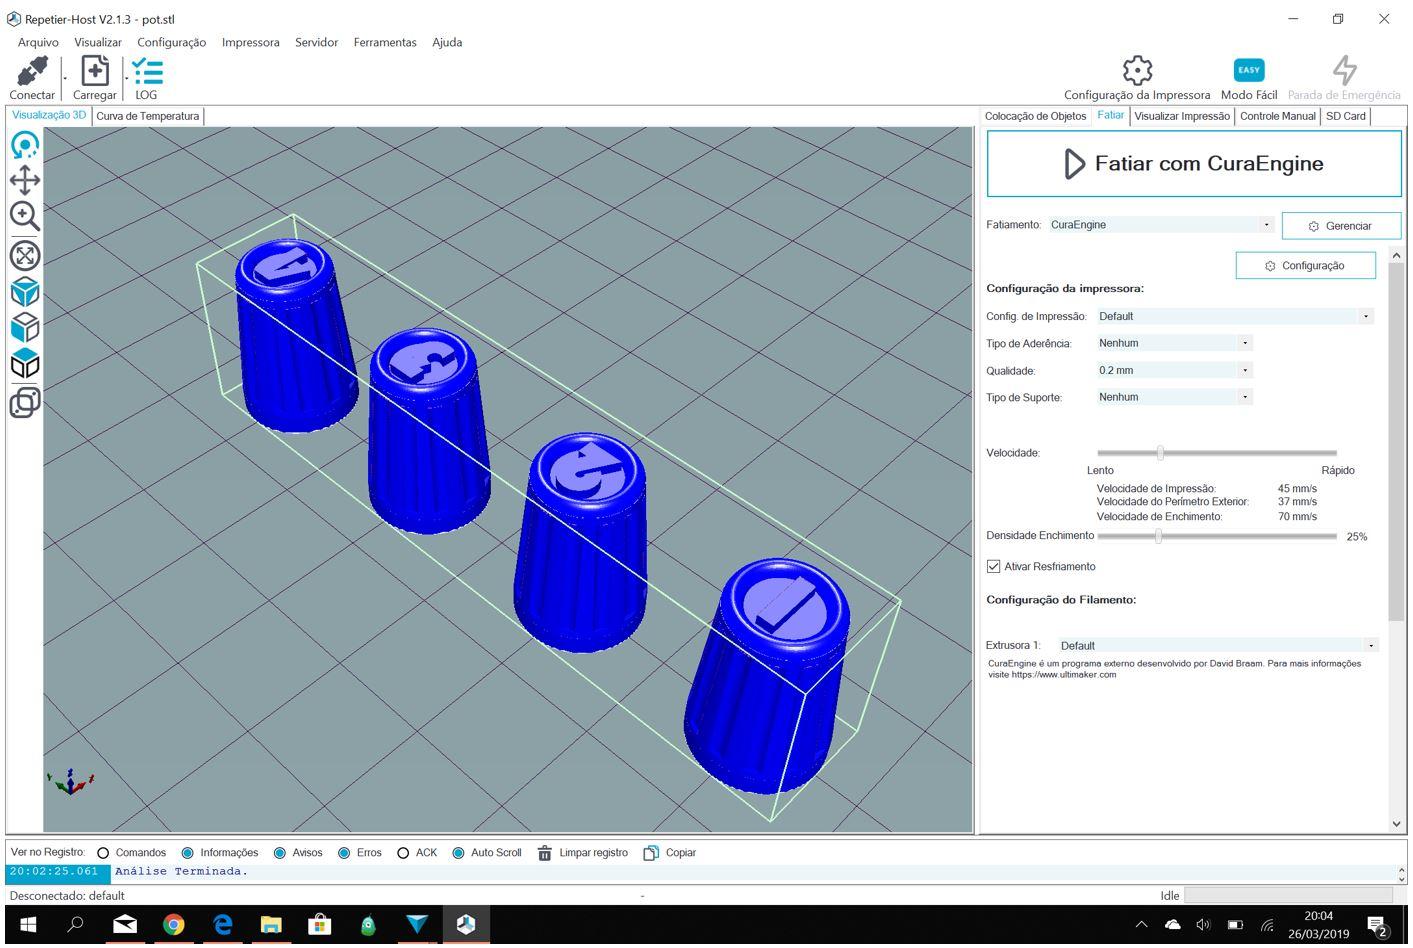Switch to Modo Fácil easy icon
Viewport: 1413px width, 948px height.
point(1249,70)
